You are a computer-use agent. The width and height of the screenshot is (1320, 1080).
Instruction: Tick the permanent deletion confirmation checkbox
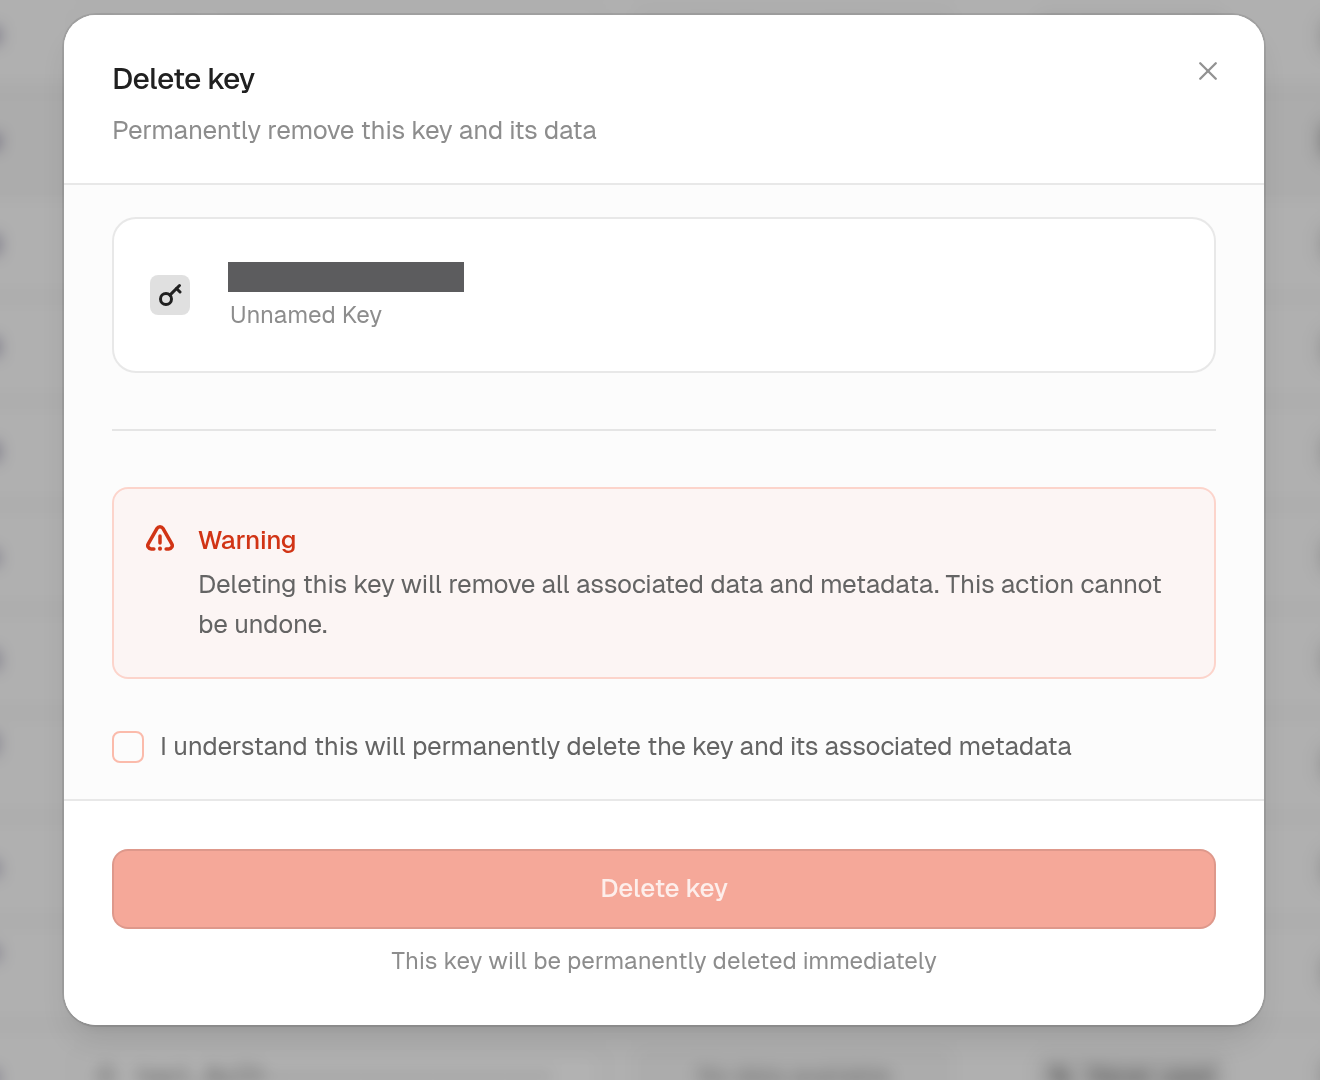point(128,747)
